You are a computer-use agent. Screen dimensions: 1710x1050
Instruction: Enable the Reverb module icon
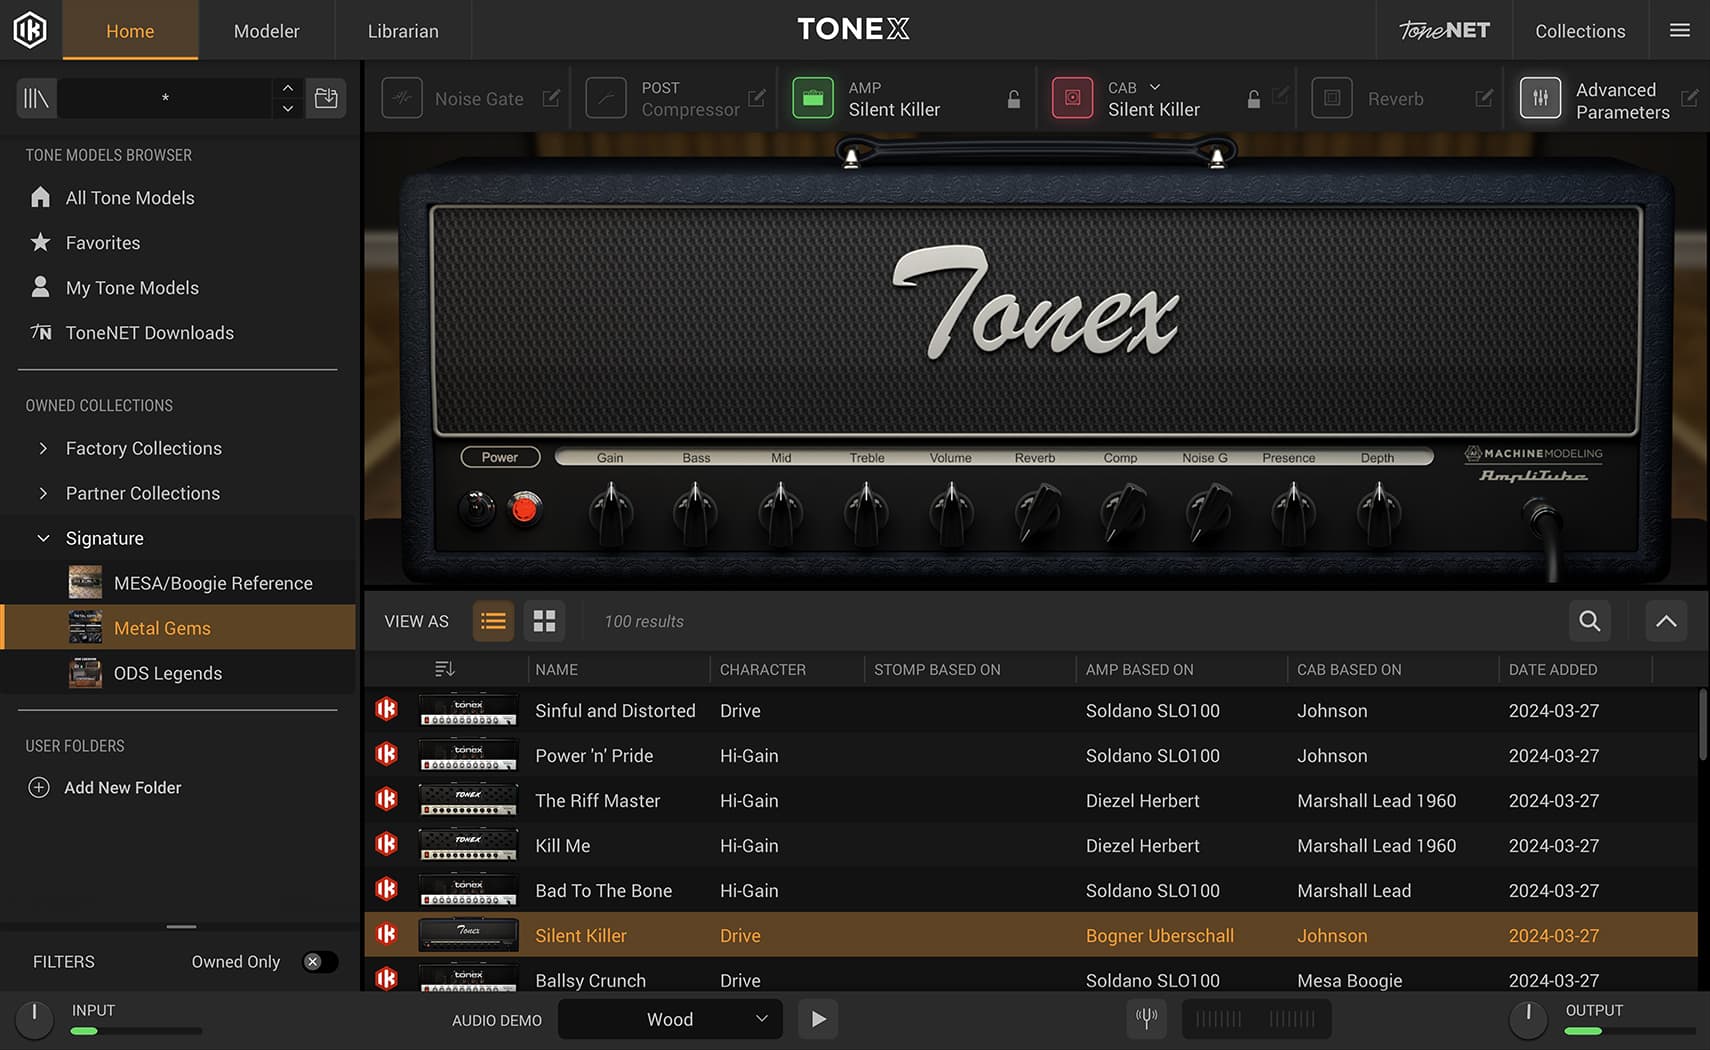coord(1332,98)
